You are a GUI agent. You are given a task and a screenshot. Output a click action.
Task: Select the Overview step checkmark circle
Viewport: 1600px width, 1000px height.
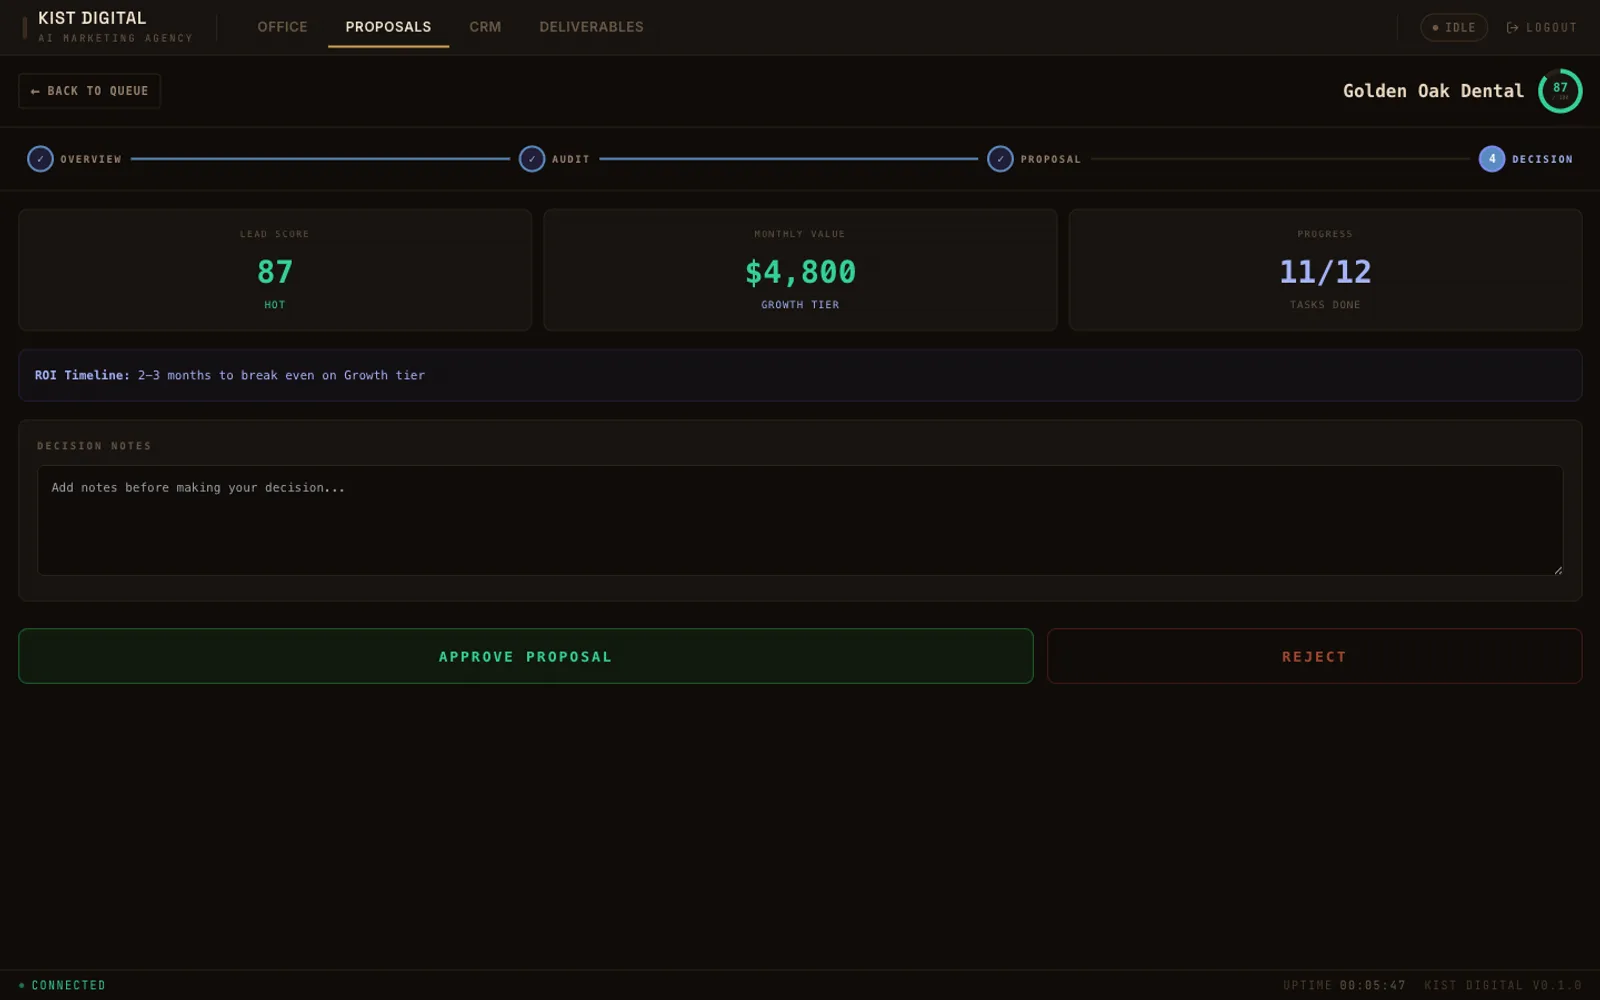coord(40,159)
